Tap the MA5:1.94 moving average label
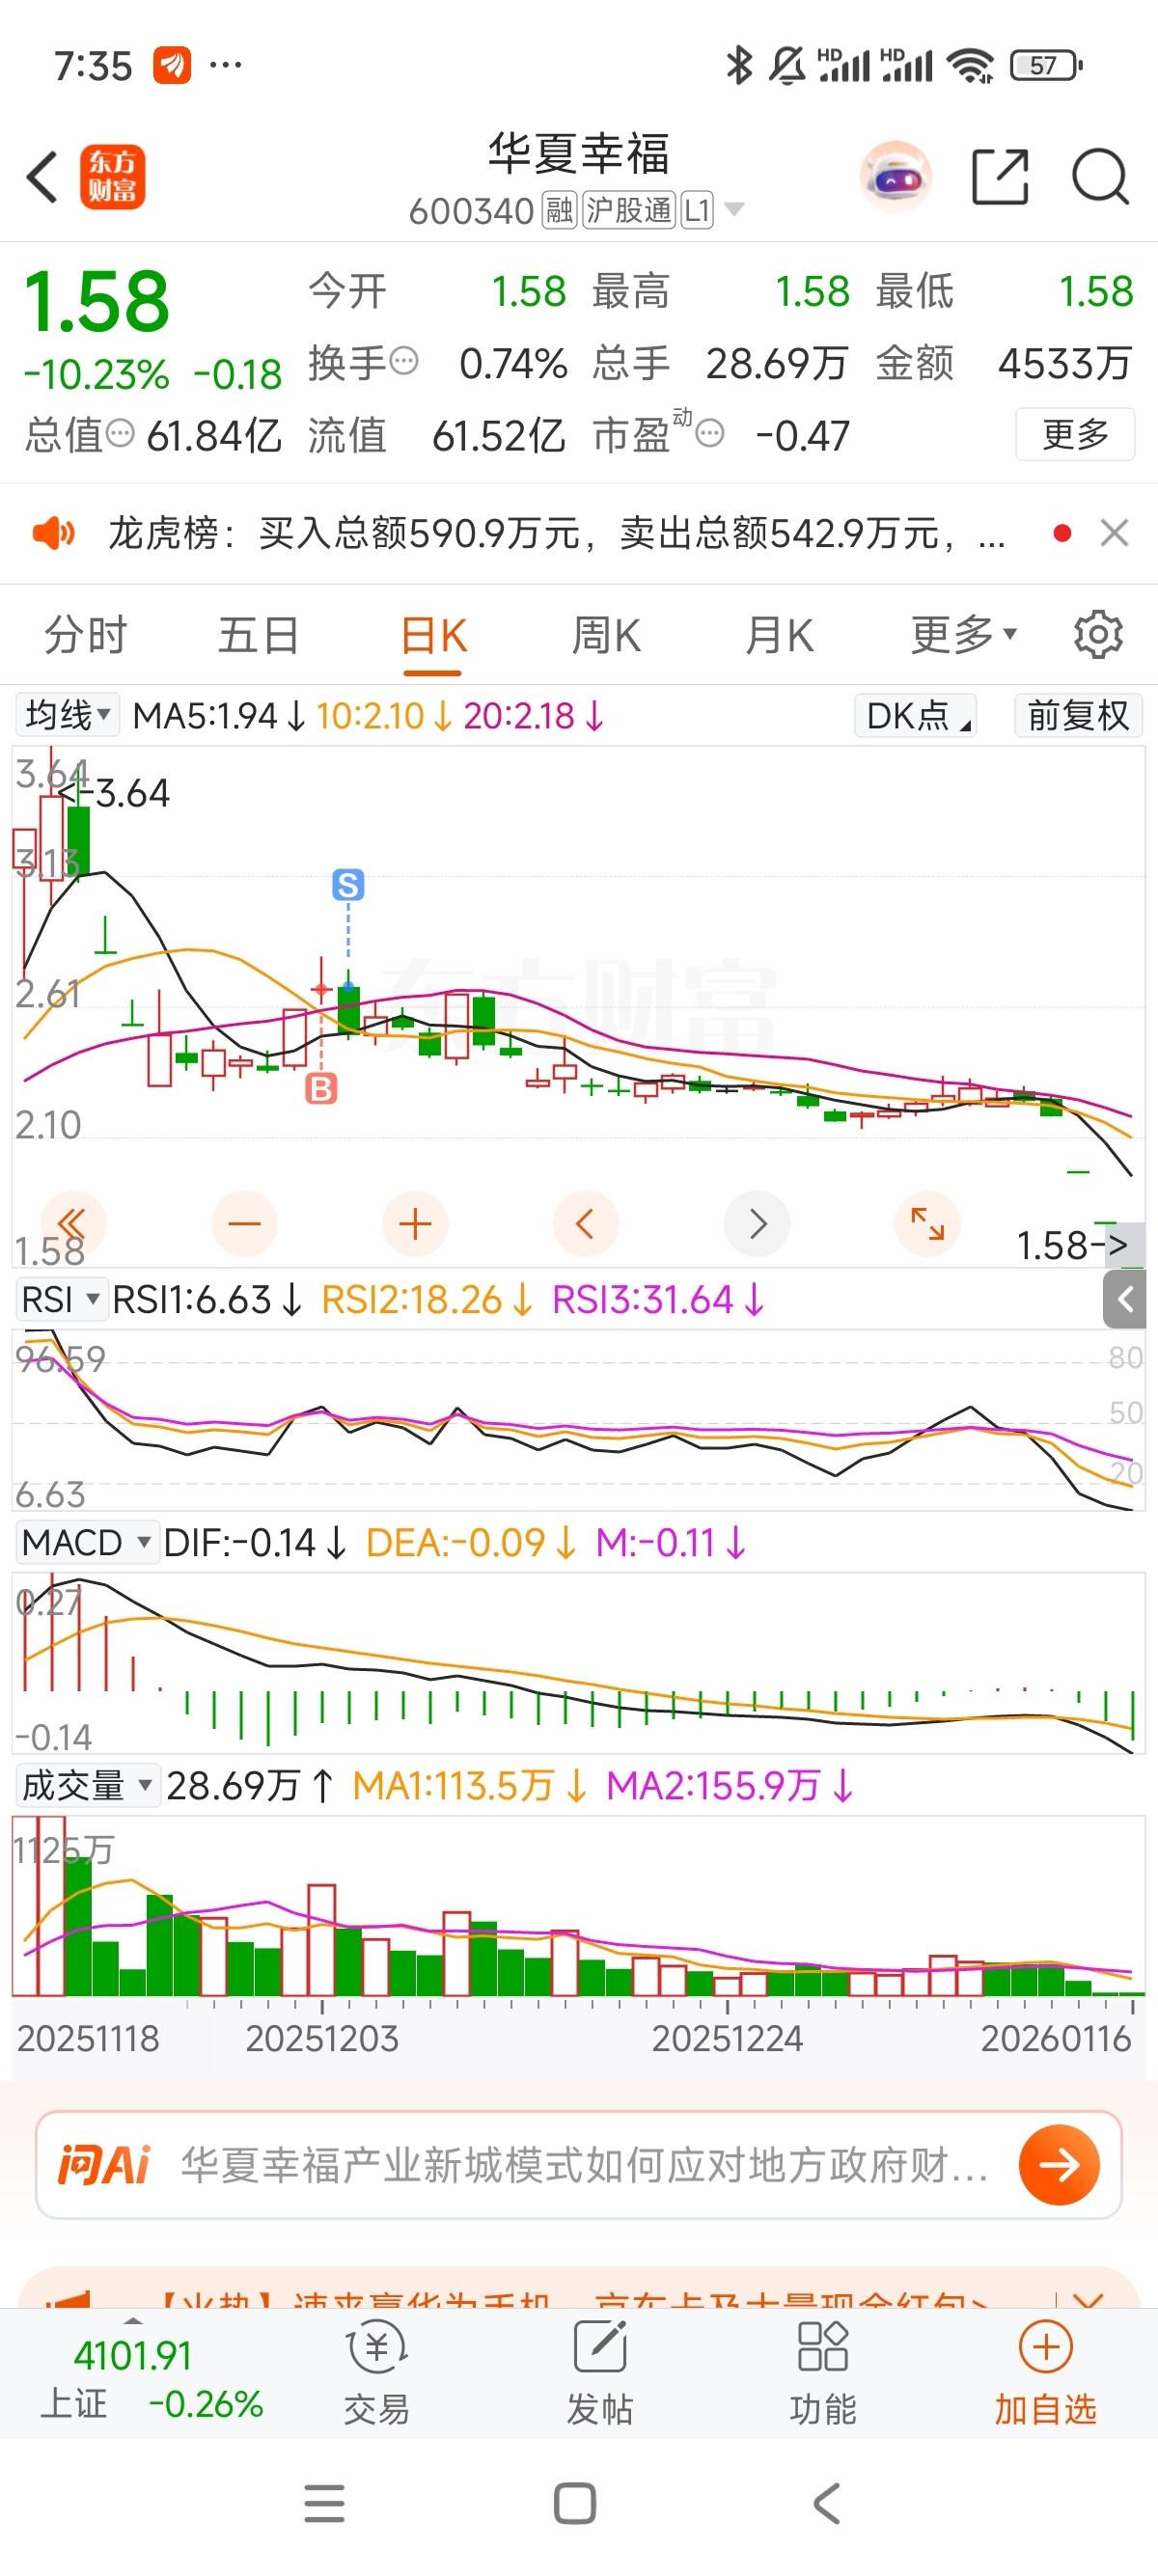Image resolution: width=1158 pixels, height=2576 pixels. 218,716
